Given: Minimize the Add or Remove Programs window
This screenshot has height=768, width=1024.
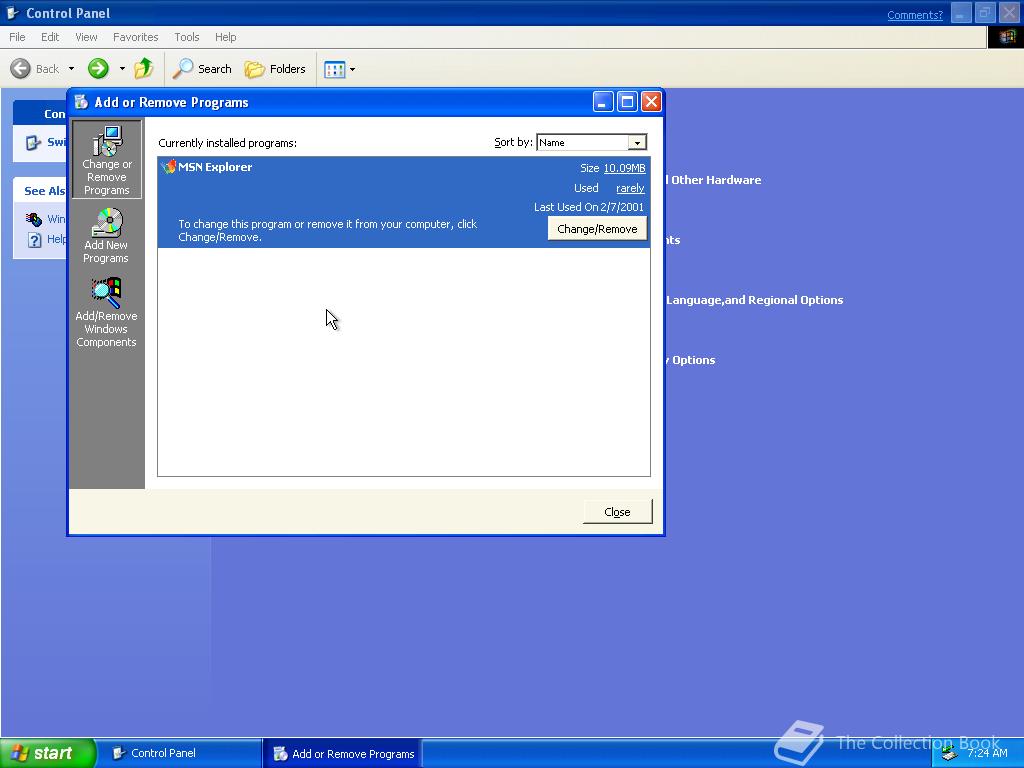Looking at the screenshot, I should pyautogui.click(x=603, y=102).
